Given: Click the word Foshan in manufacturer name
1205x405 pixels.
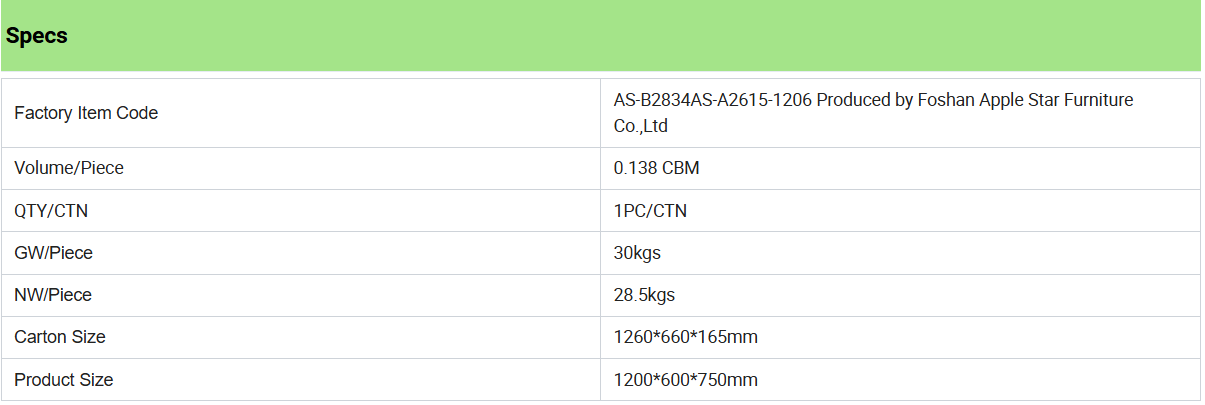Looking at the screenshot, I should coord(946,100).
